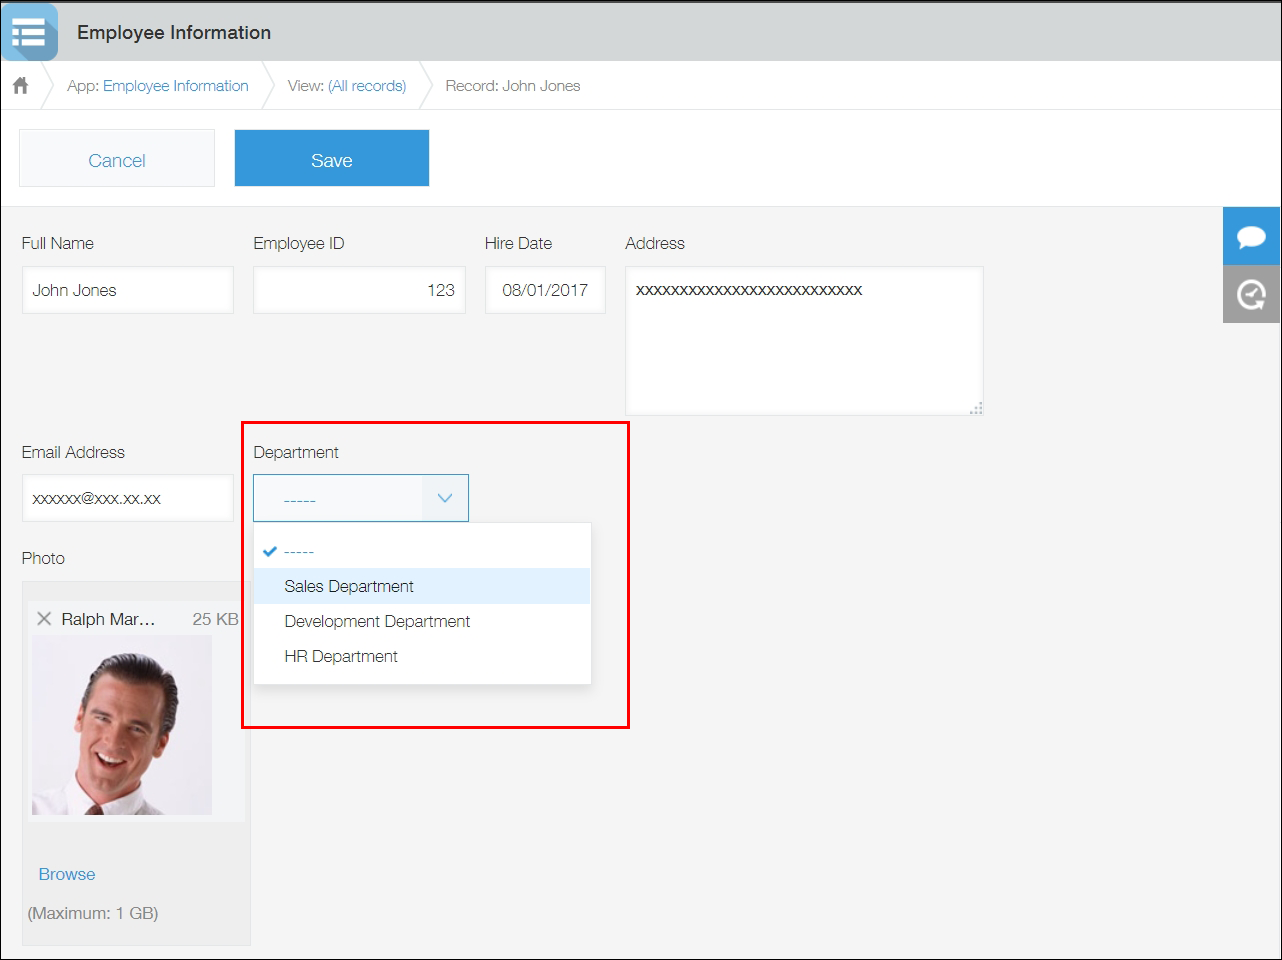Image resolution: width=1282 pixels, height=960 pixels.
Task: Open the comments panel via speech bubble icon
Action: point(1252,237)
